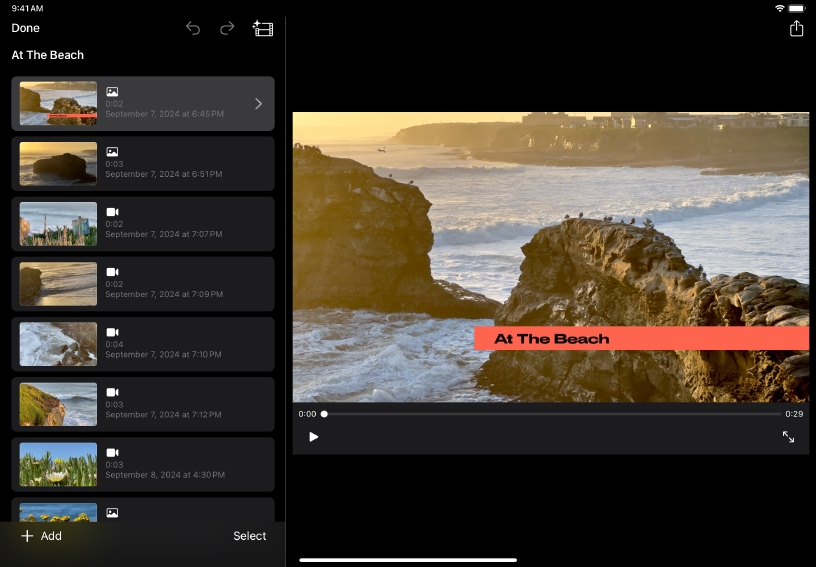Select the 7:10 PM waves video clip
Screen dimensions: 816x567
(143, 344)
